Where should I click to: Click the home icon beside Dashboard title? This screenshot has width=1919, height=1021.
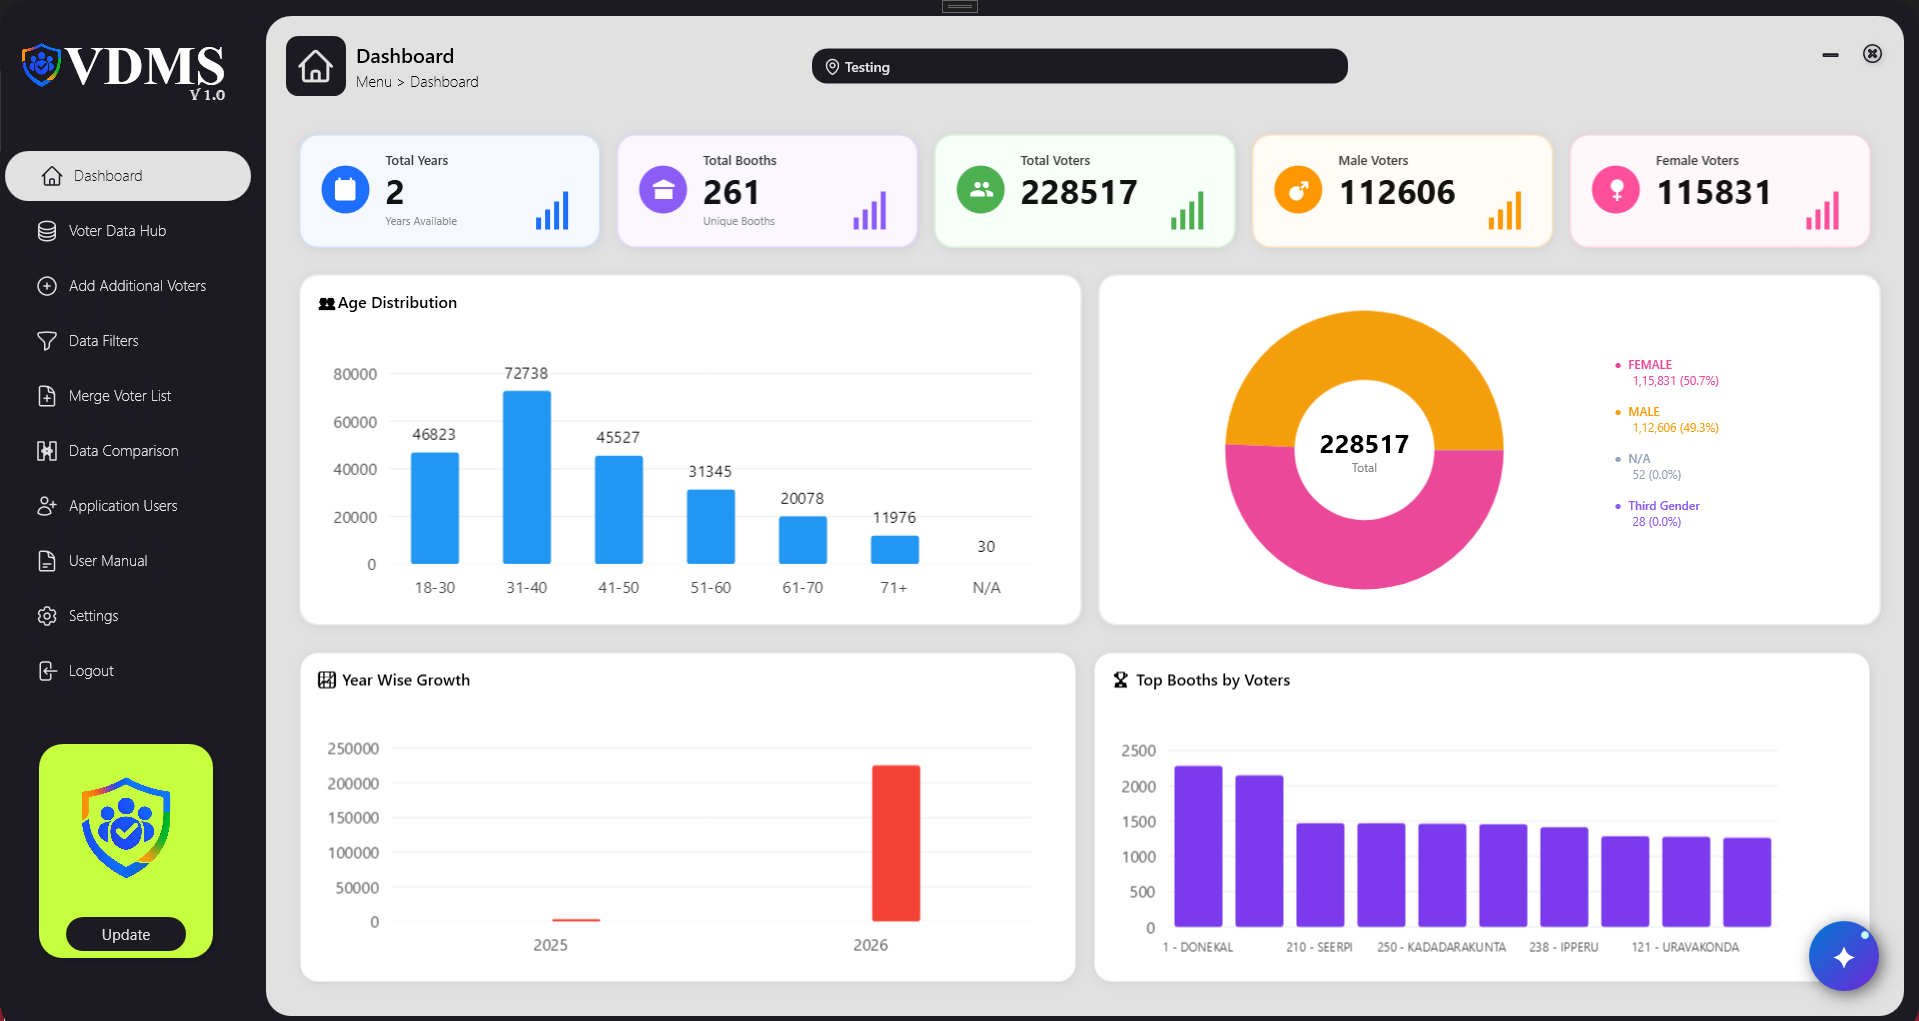pos(316,66)
